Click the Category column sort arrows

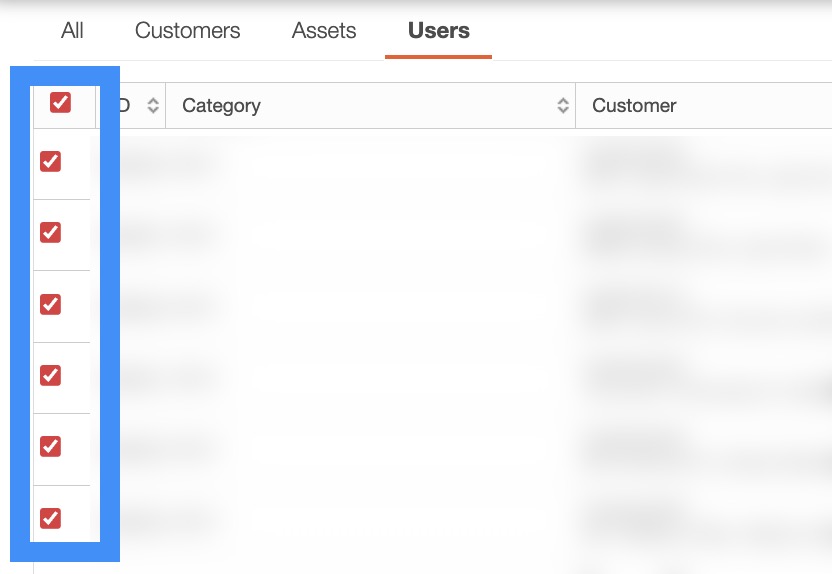[563, 106]
